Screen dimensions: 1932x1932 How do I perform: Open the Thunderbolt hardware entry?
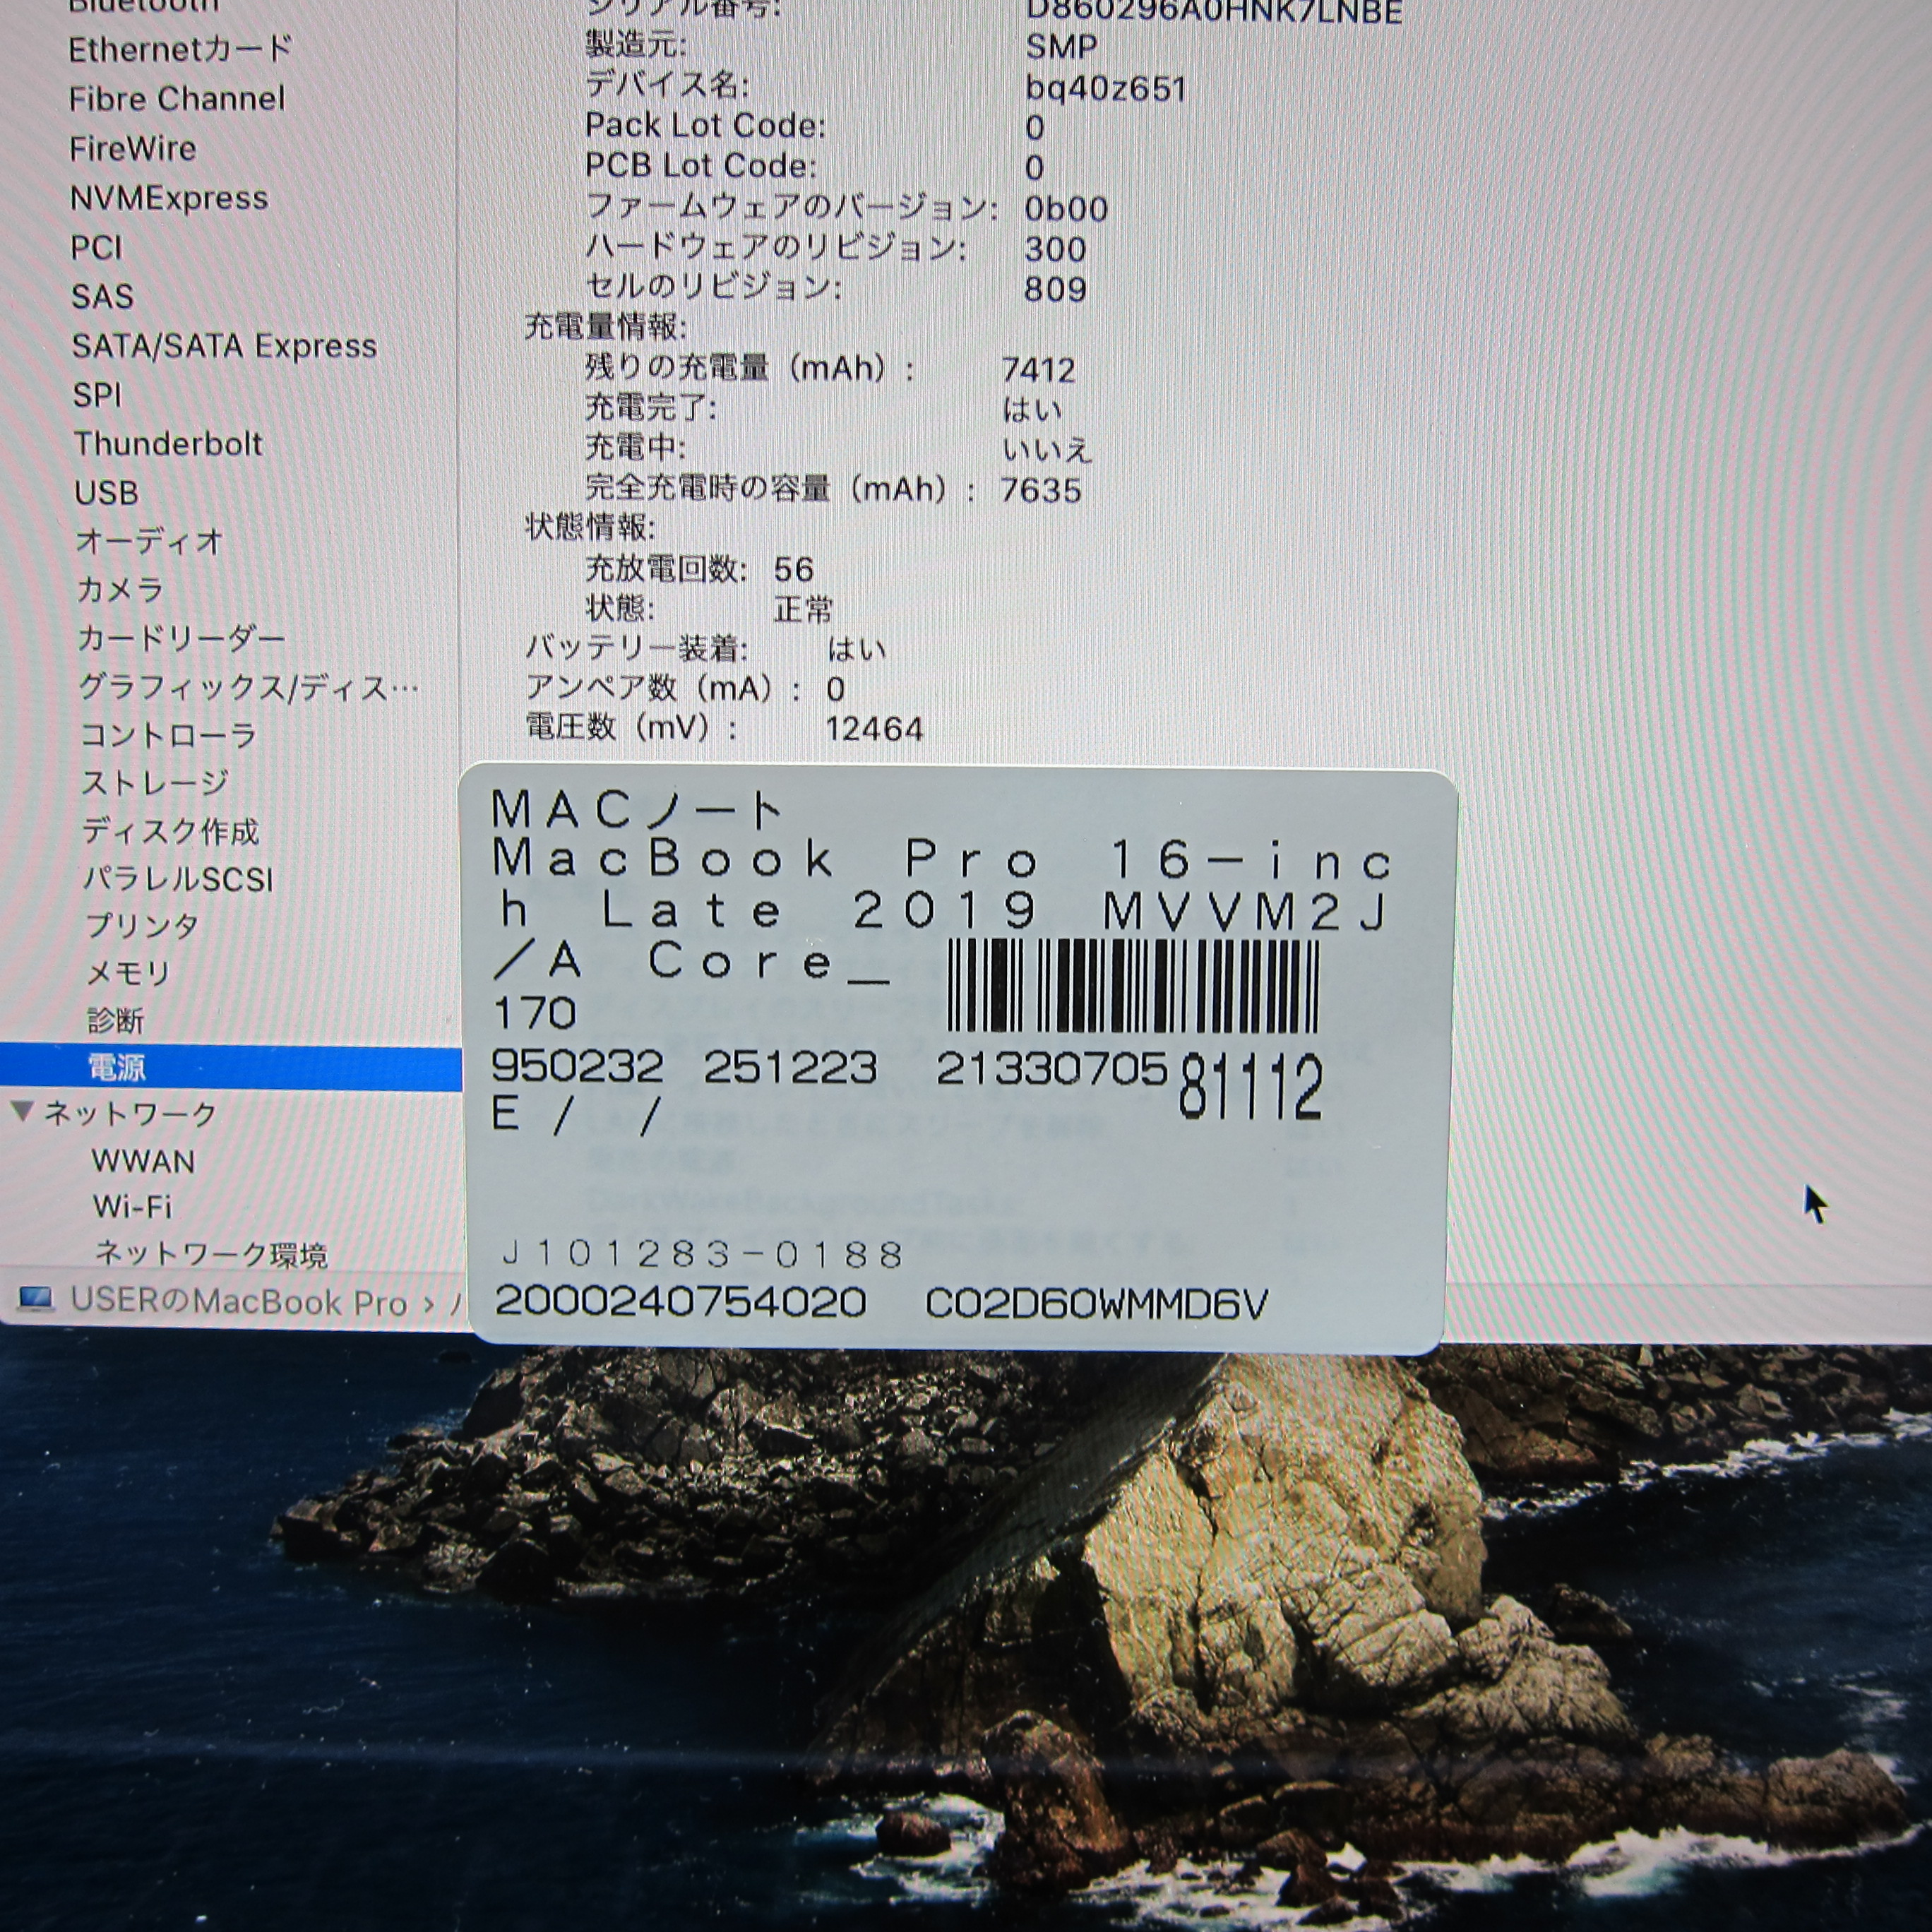[x=168, y=444]
